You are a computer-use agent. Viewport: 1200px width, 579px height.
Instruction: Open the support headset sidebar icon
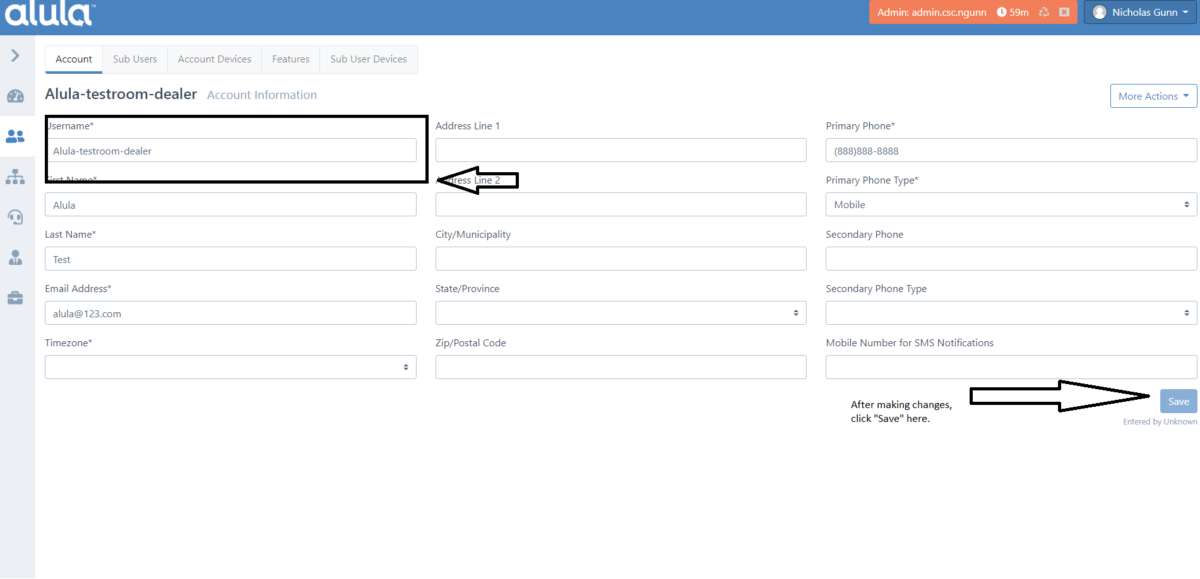(16, 217)
